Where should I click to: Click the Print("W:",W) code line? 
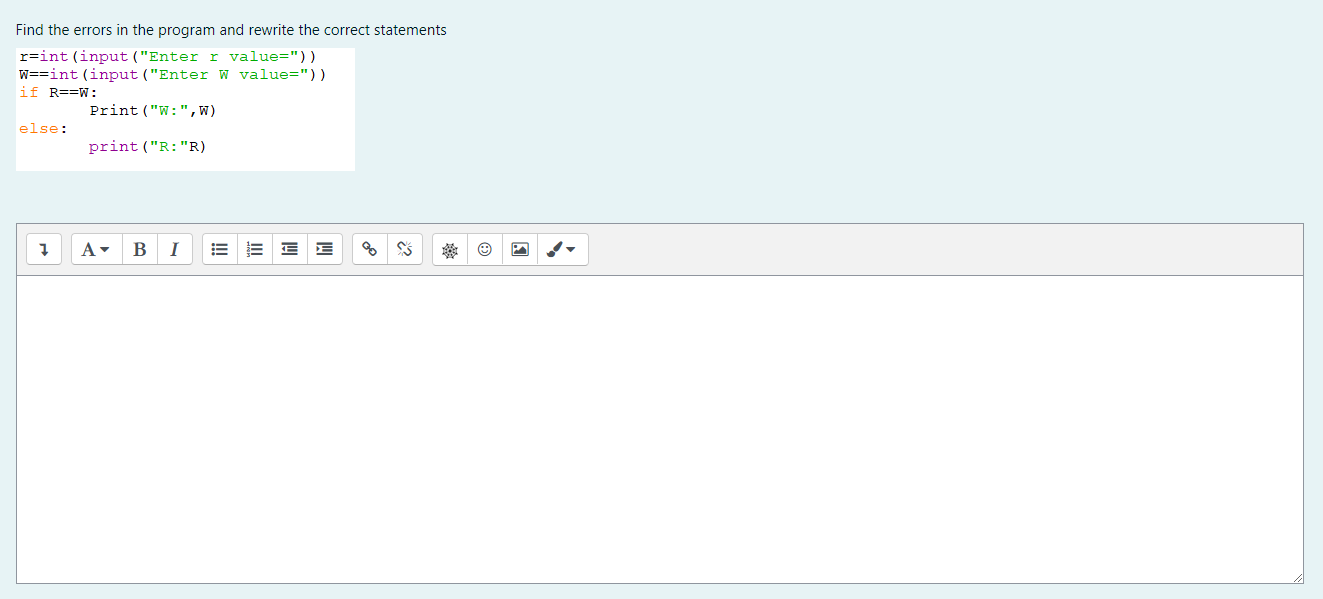[153, 111]
